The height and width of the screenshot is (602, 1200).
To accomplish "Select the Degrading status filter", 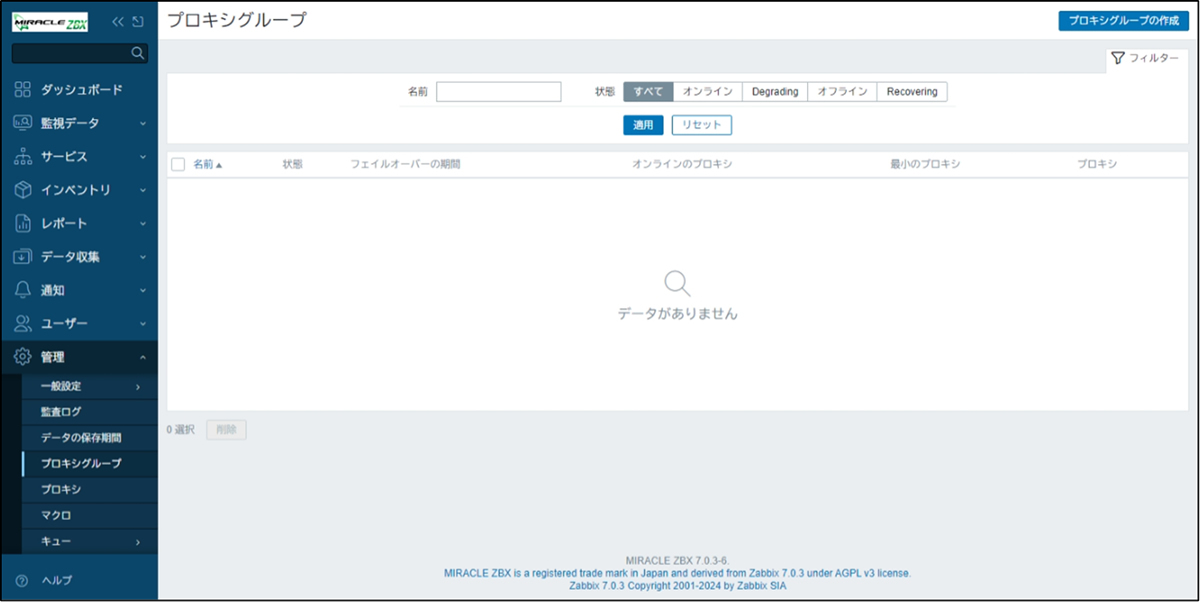I will click(774, 92).
